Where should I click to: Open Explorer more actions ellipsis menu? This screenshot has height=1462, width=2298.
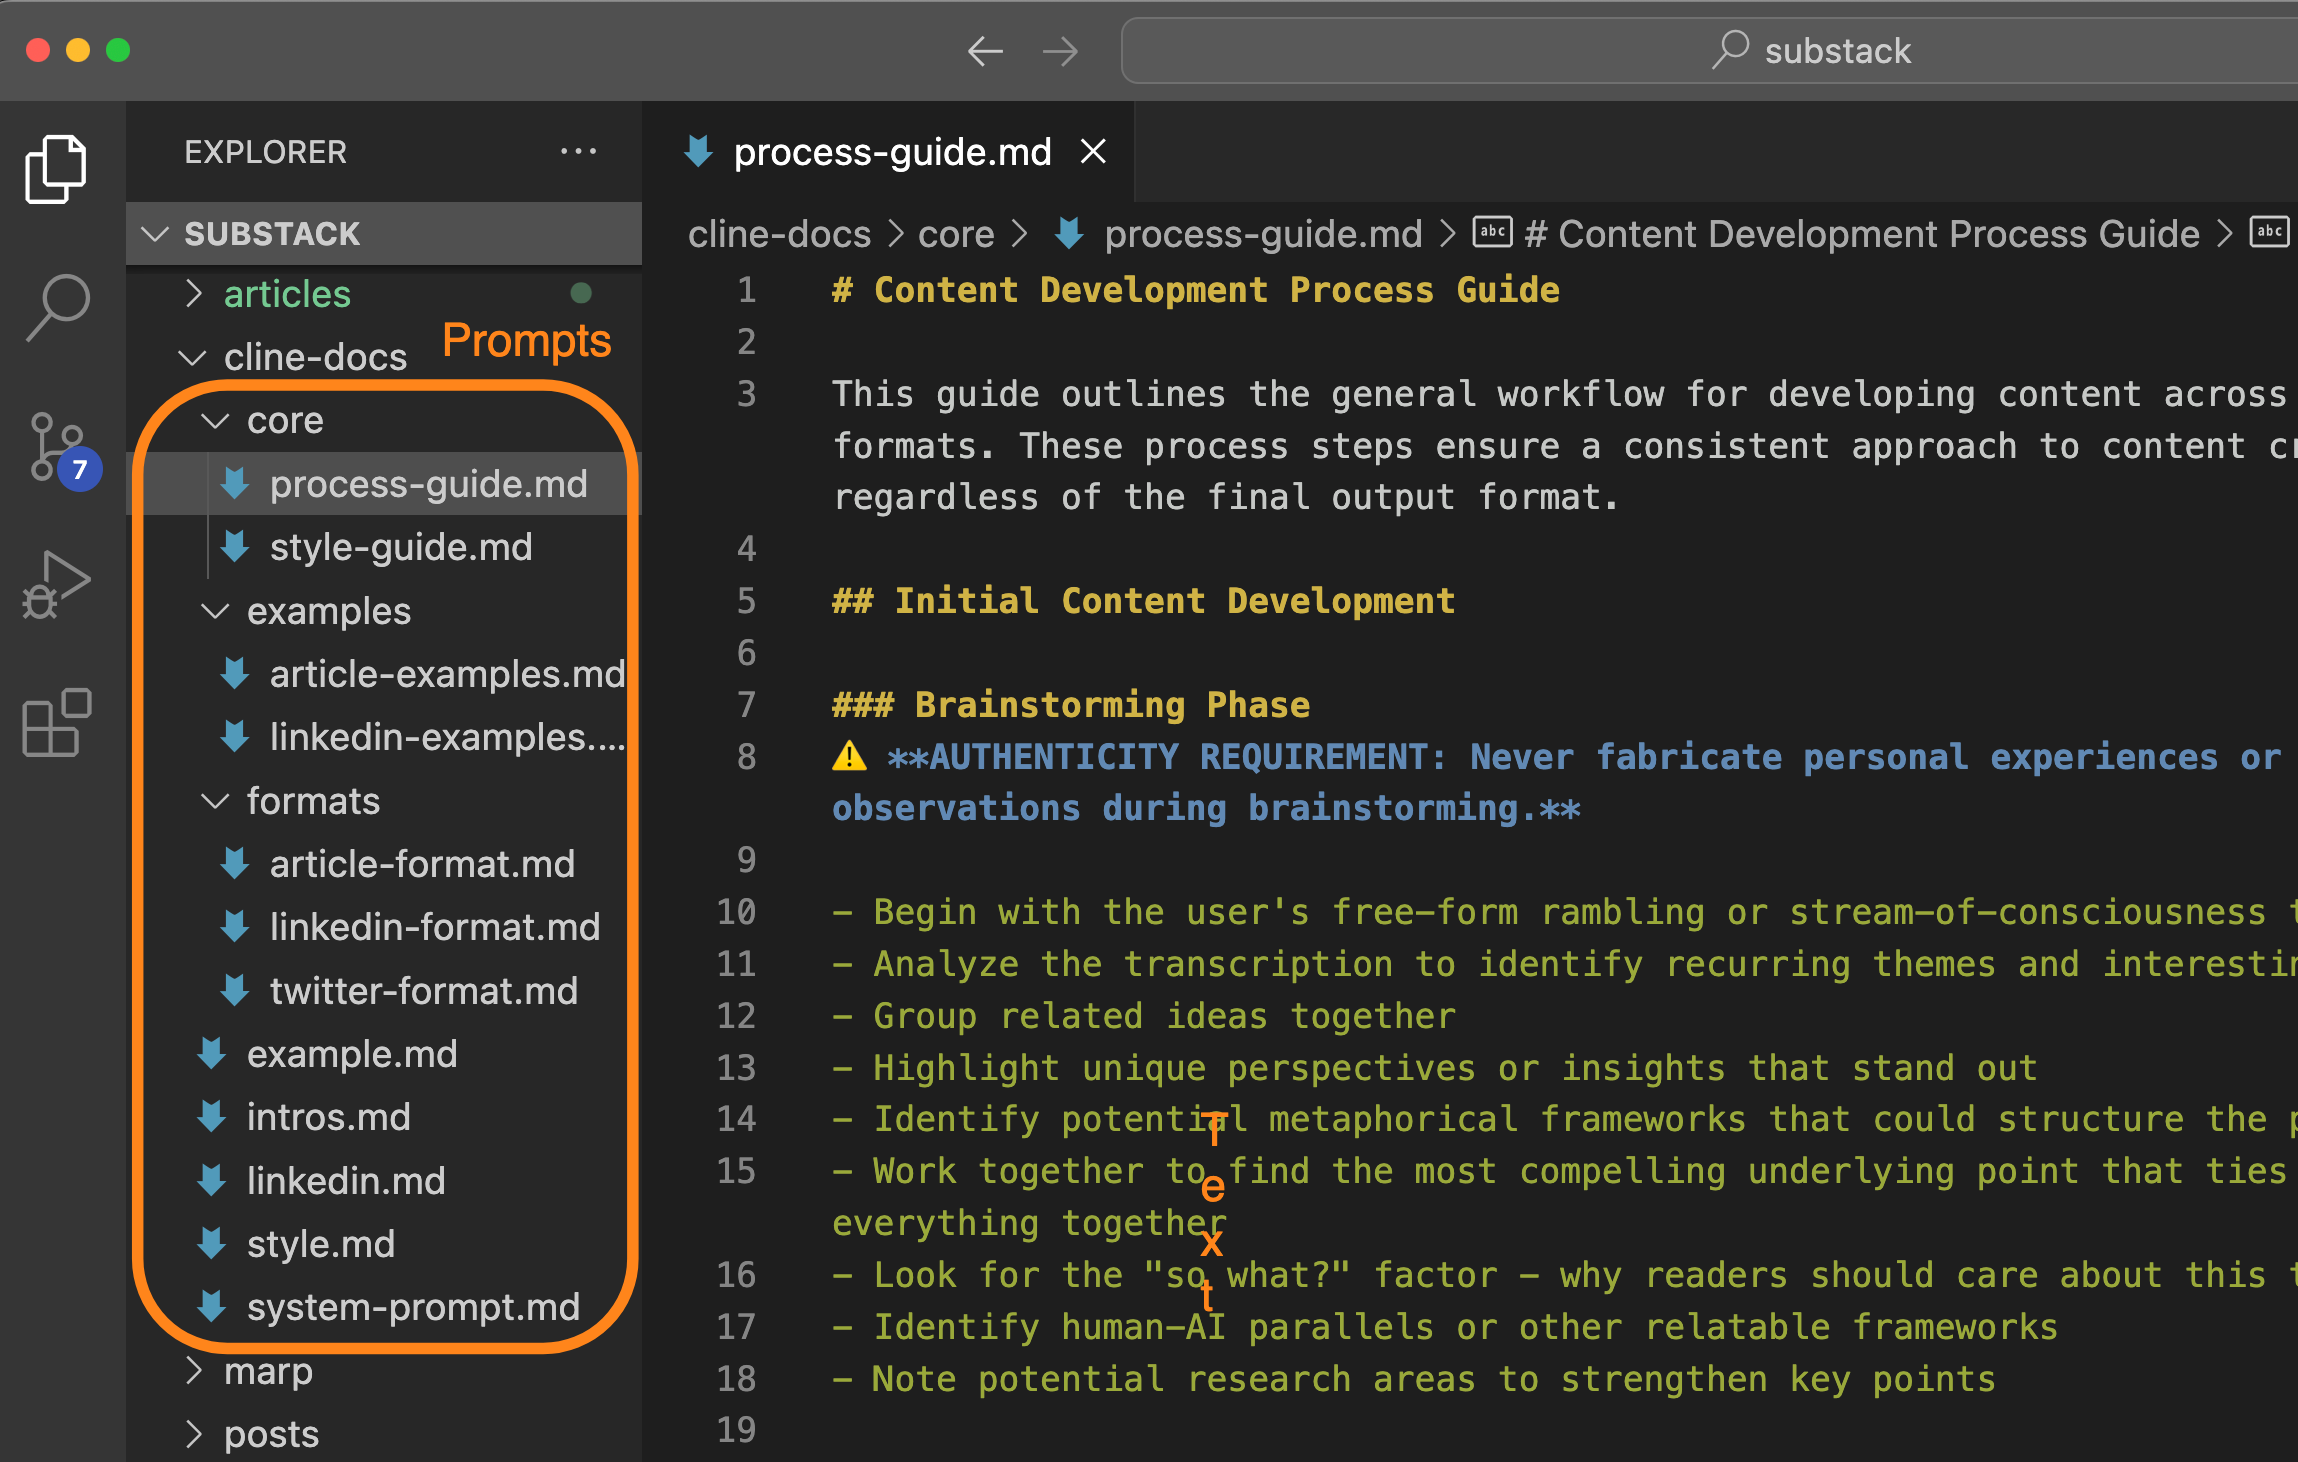[578, 152]
